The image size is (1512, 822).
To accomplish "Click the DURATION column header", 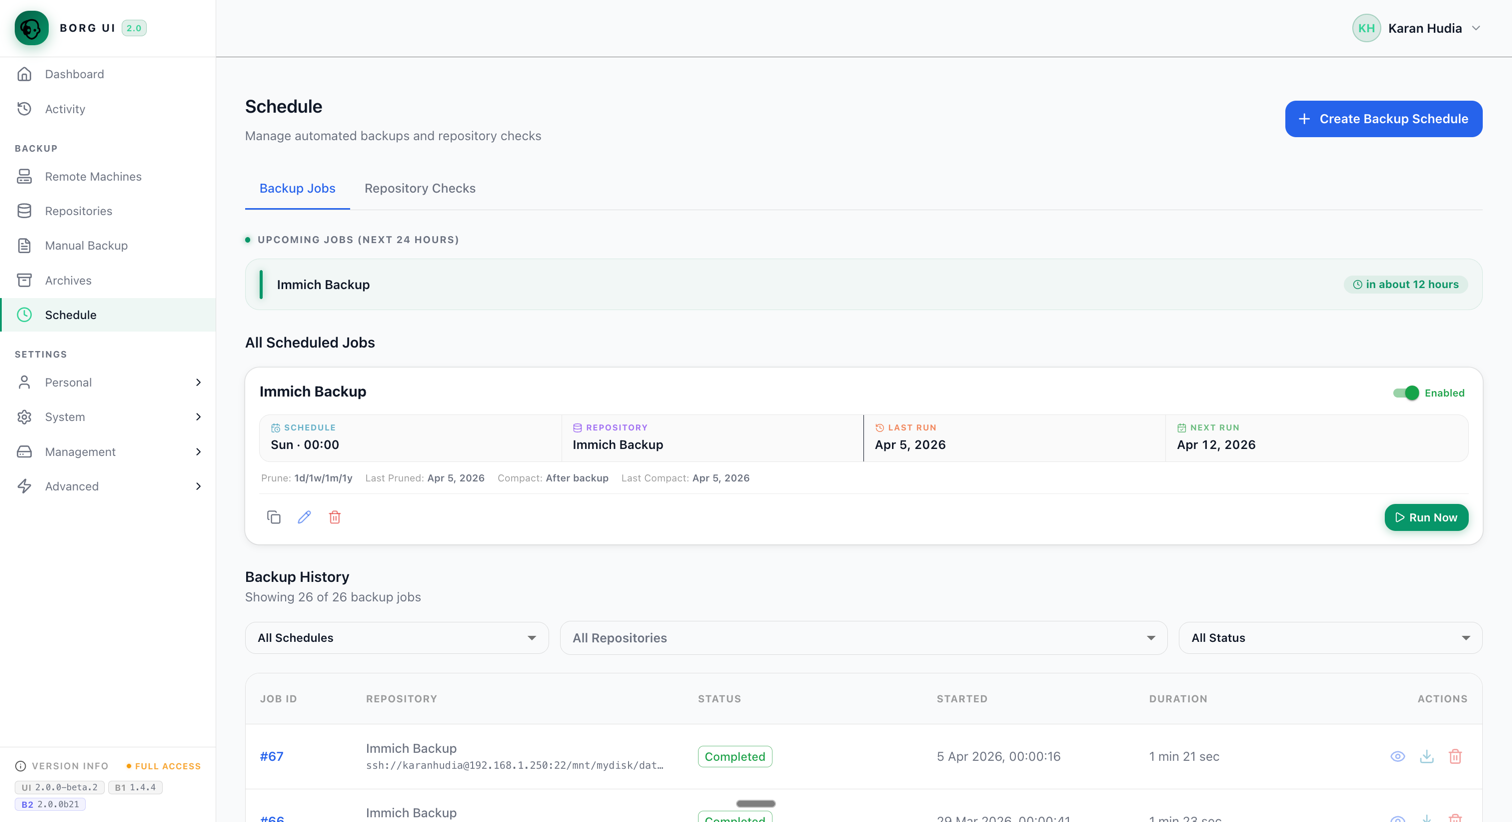I will 1178,699.
